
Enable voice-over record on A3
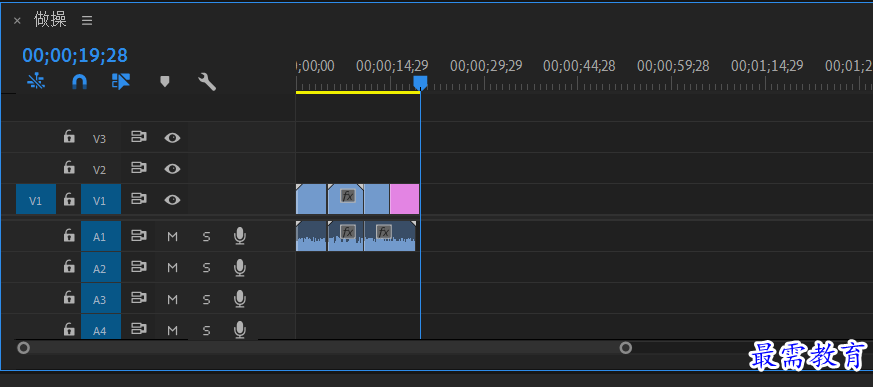point(240,299)
